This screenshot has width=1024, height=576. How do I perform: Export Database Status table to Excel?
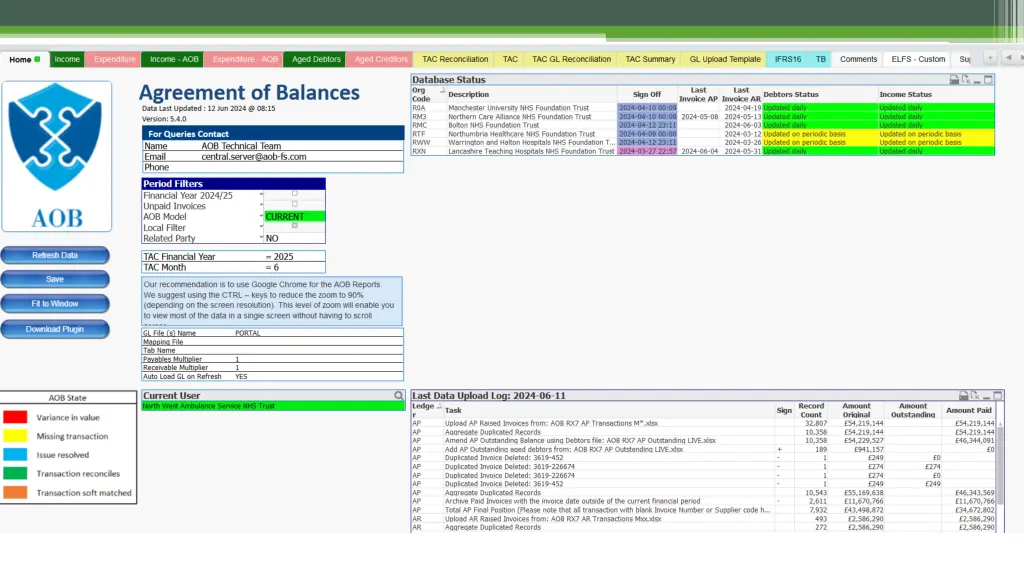click(x=966, y=80)
